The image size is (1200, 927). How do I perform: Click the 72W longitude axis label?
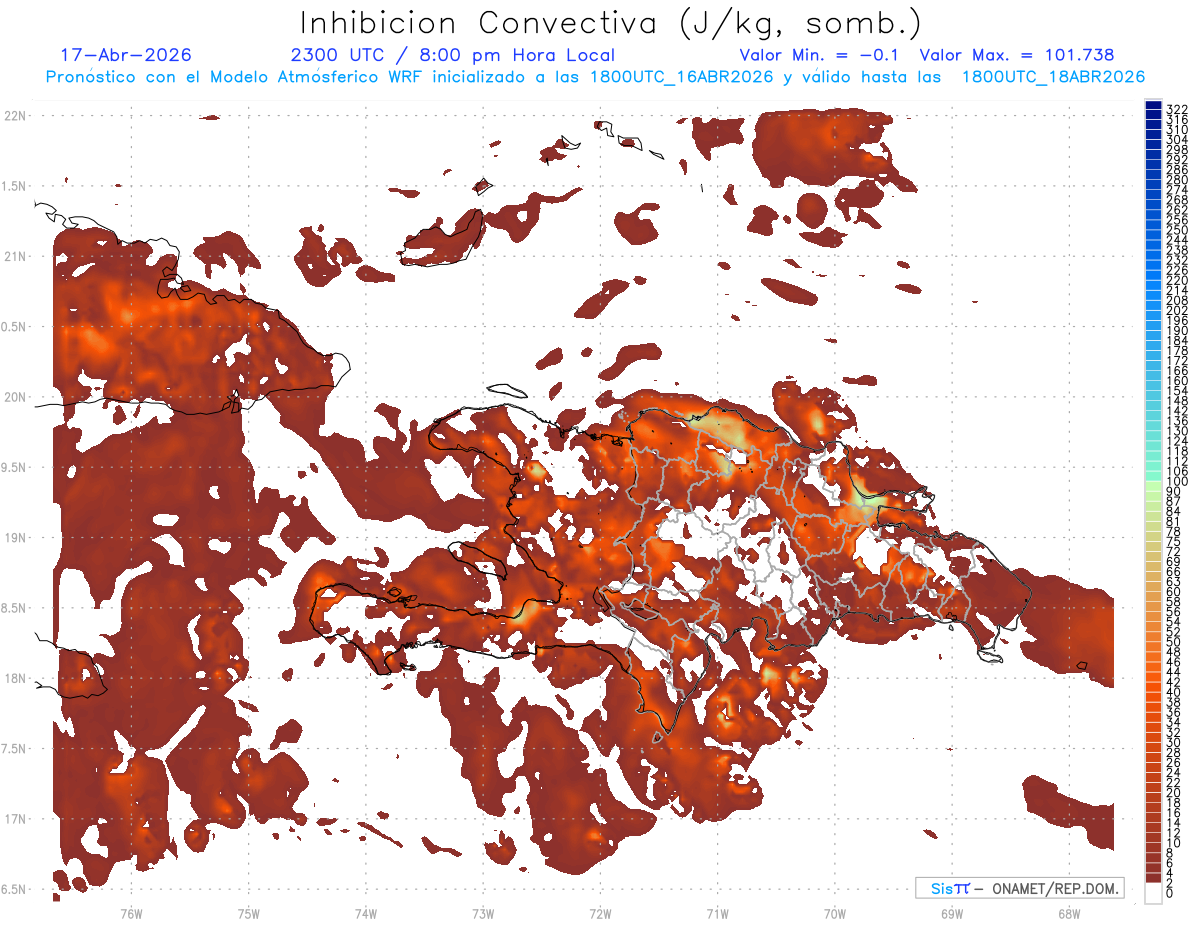tap(600, 913)
